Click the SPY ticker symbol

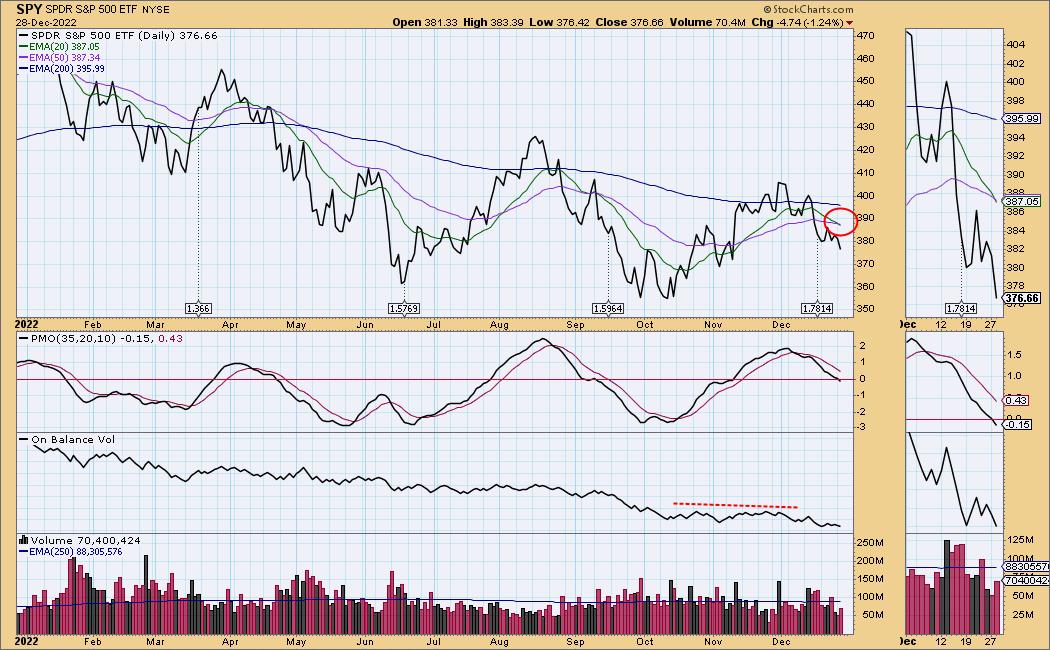pyautogui.click(x=29, y=9)
